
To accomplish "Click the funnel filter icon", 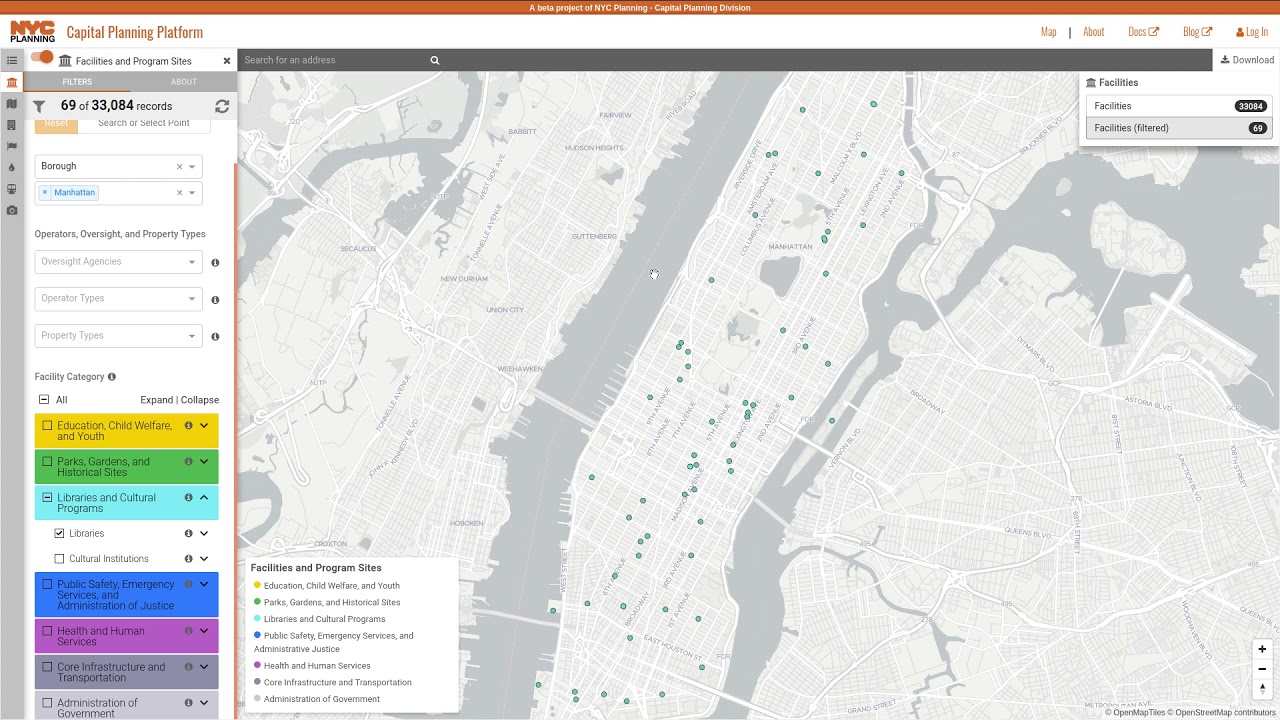I will click(39, 106).
